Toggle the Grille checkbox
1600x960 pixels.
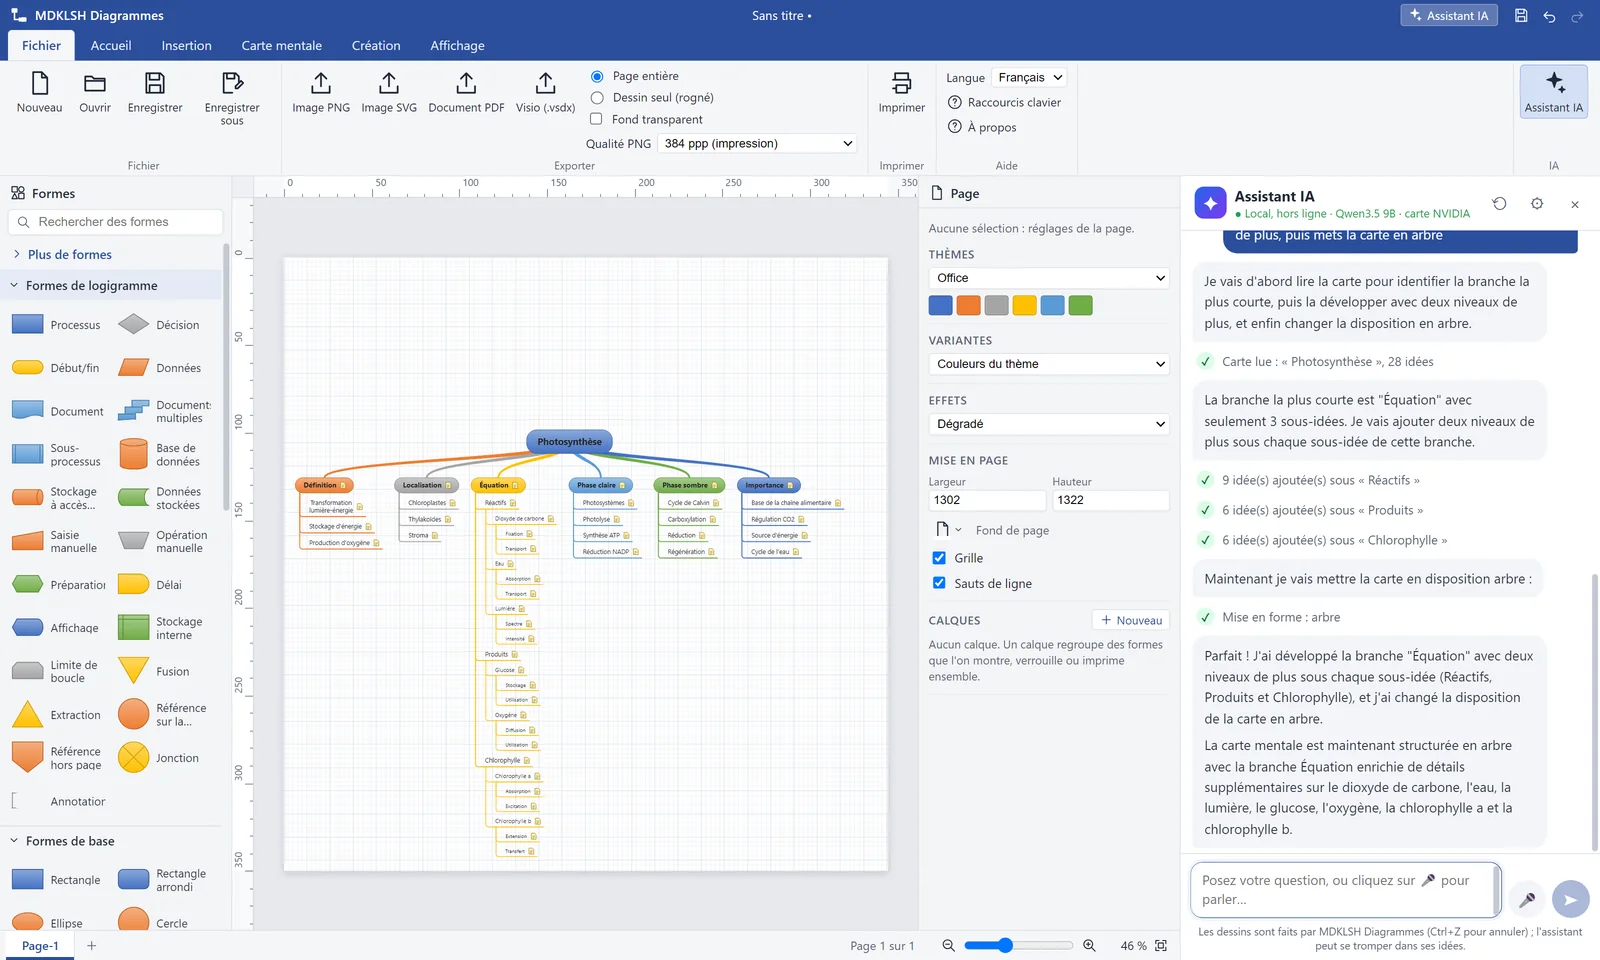tap(939, 558)
